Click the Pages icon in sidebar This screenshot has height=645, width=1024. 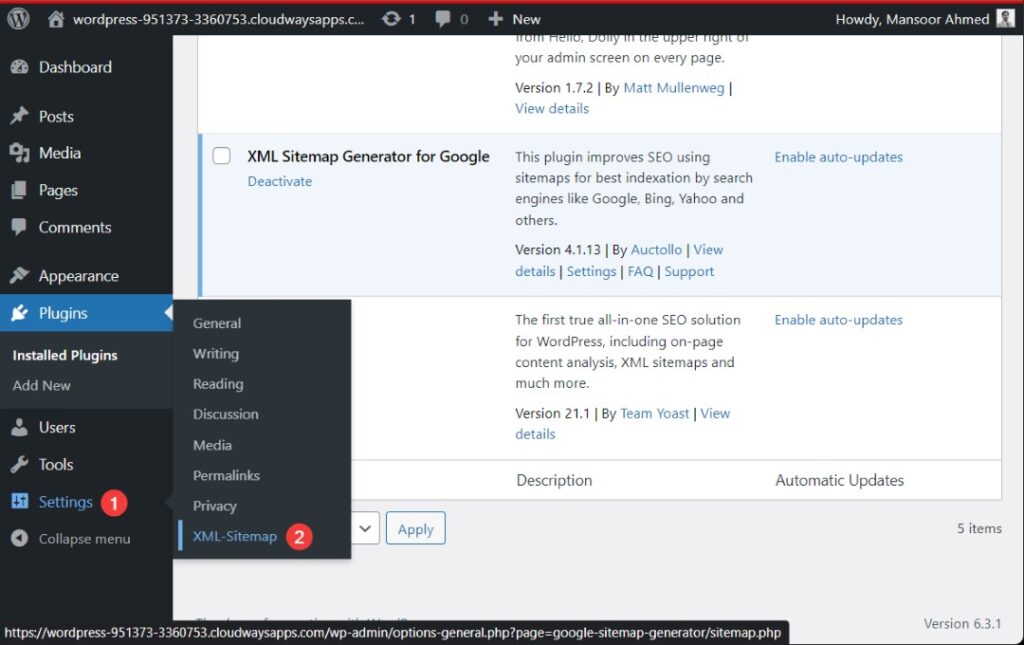coord(20,190)
